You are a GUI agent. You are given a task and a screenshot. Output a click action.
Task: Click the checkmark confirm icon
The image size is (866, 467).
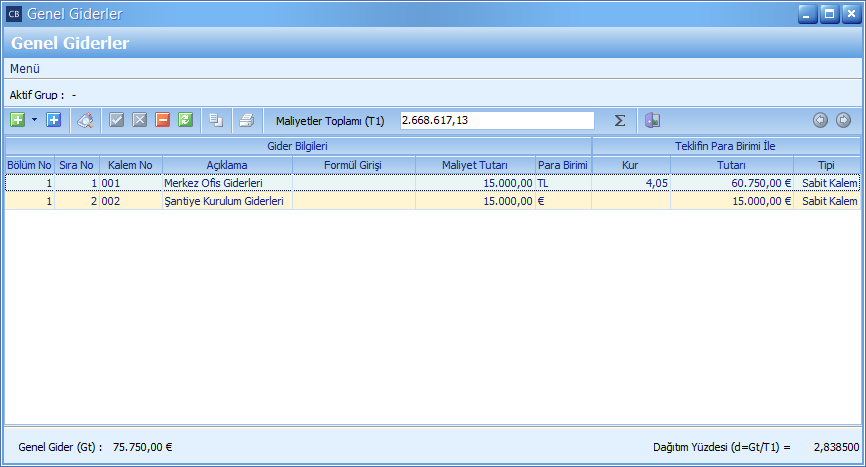[x=117, y=120]
